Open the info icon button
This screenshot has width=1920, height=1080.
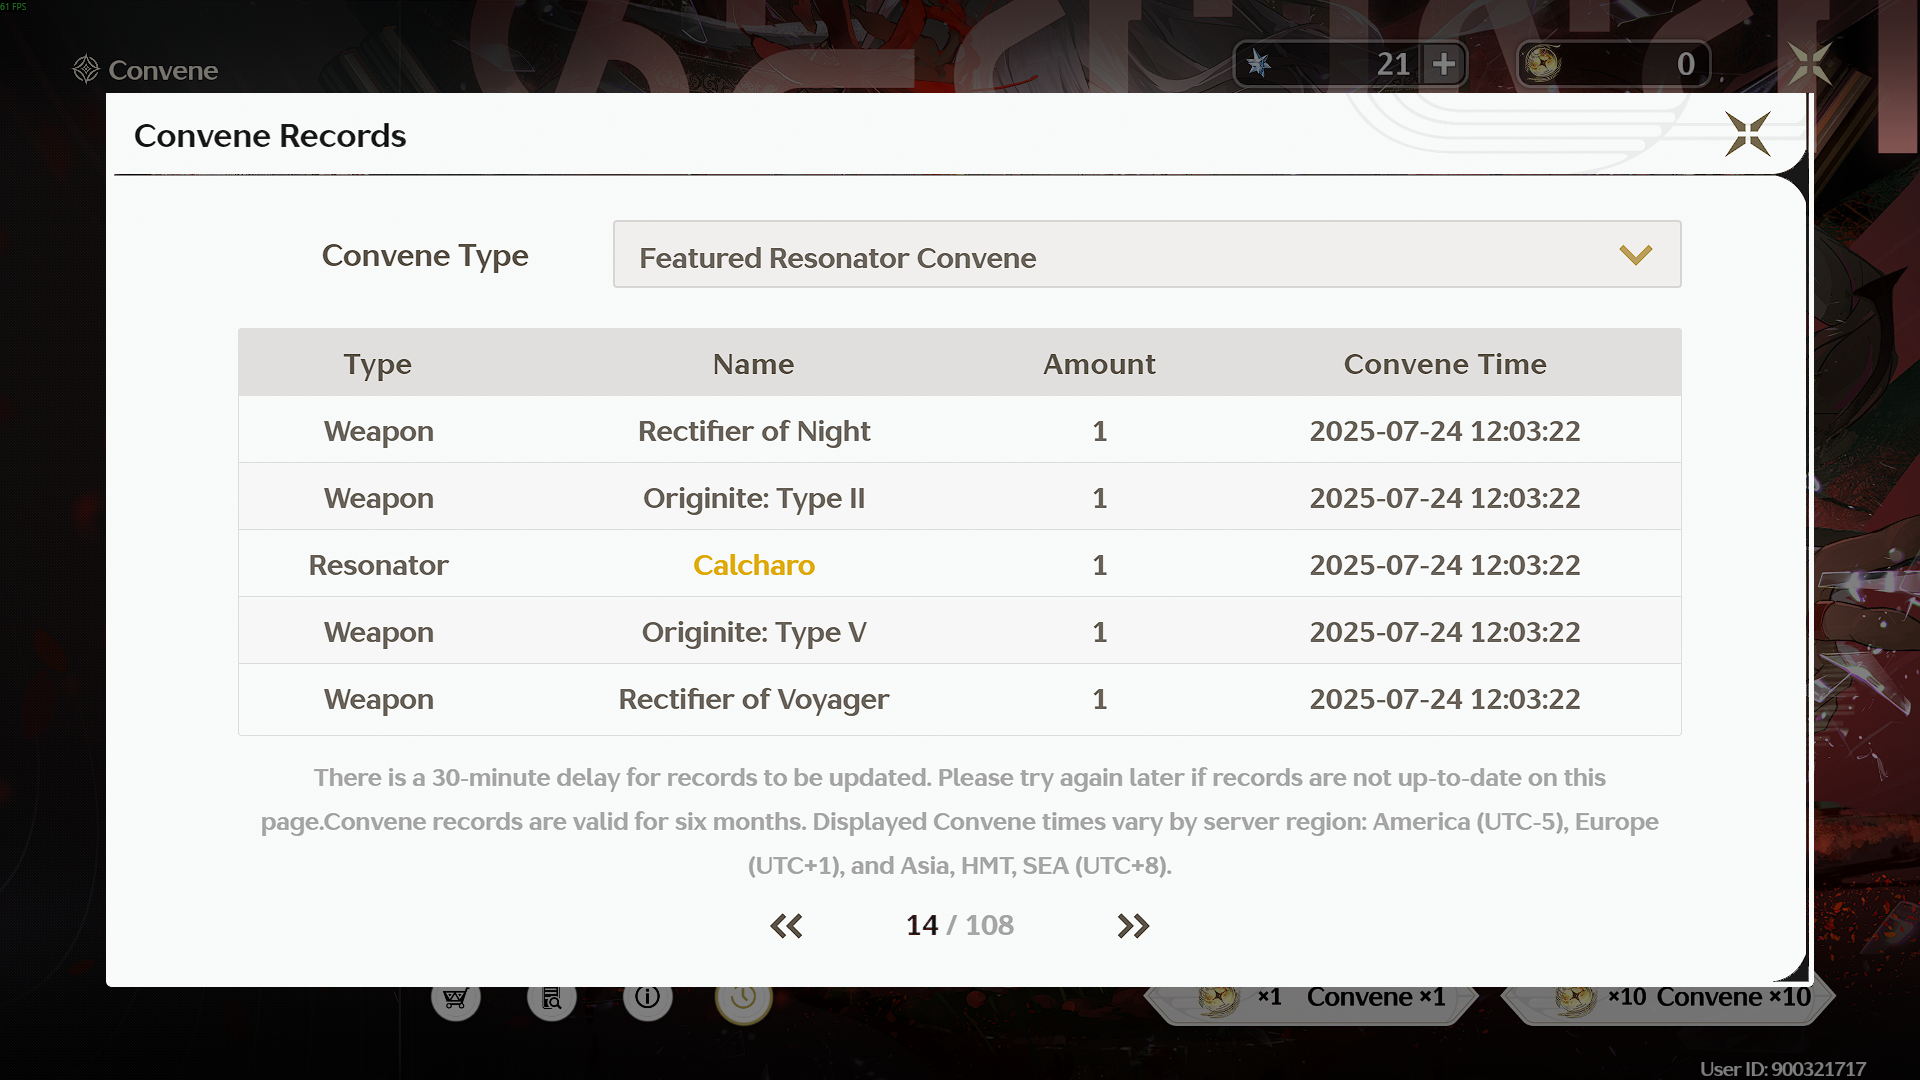tap(648, 997)
